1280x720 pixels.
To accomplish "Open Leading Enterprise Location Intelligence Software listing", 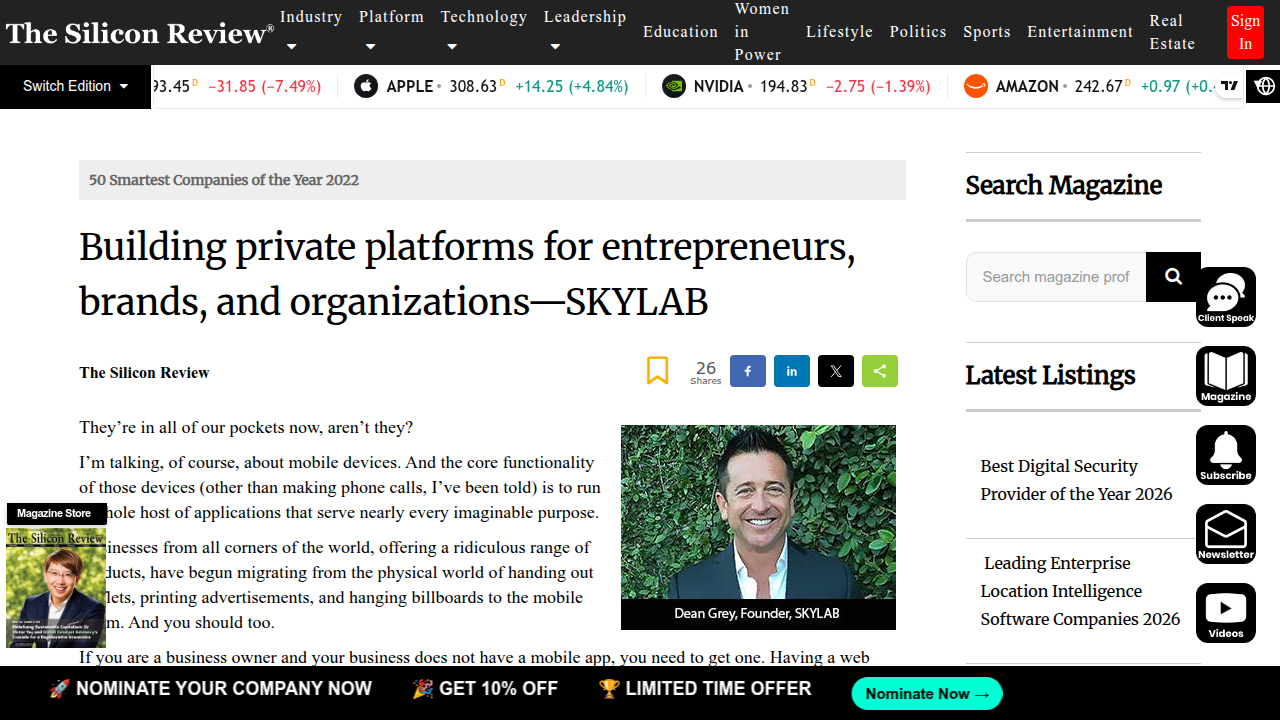I will point(1080,591).
